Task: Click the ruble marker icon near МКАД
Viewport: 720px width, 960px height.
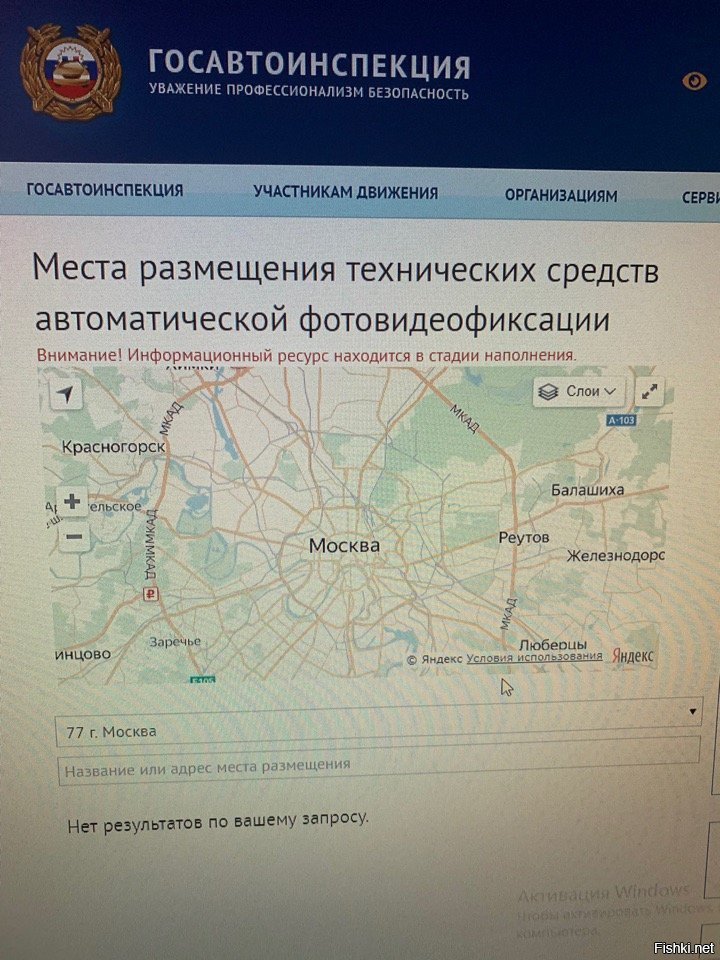Action: (151, 596)
